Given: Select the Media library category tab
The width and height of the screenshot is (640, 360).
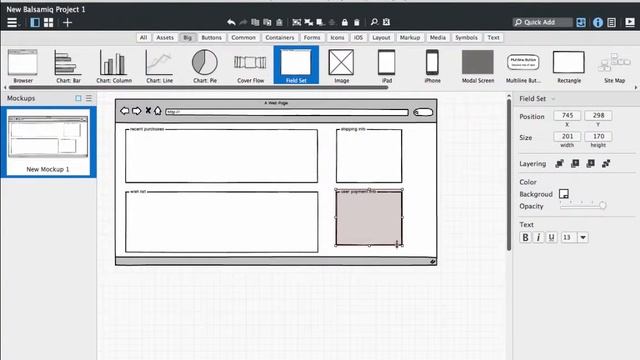Looking at the screenshot, I should click(x=438, y=38).
